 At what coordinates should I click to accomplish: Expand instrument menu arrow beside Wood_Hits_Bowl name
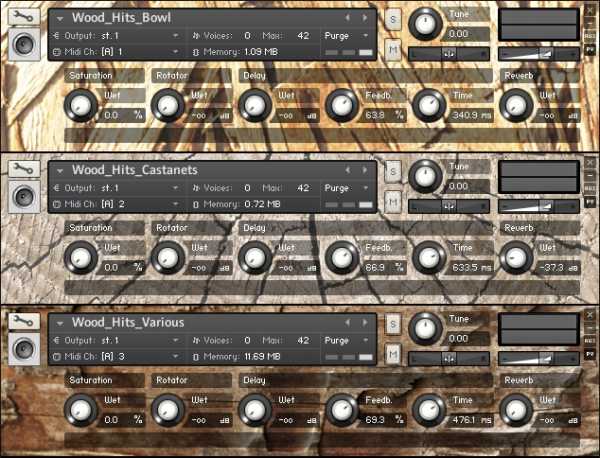pos(60,18)
